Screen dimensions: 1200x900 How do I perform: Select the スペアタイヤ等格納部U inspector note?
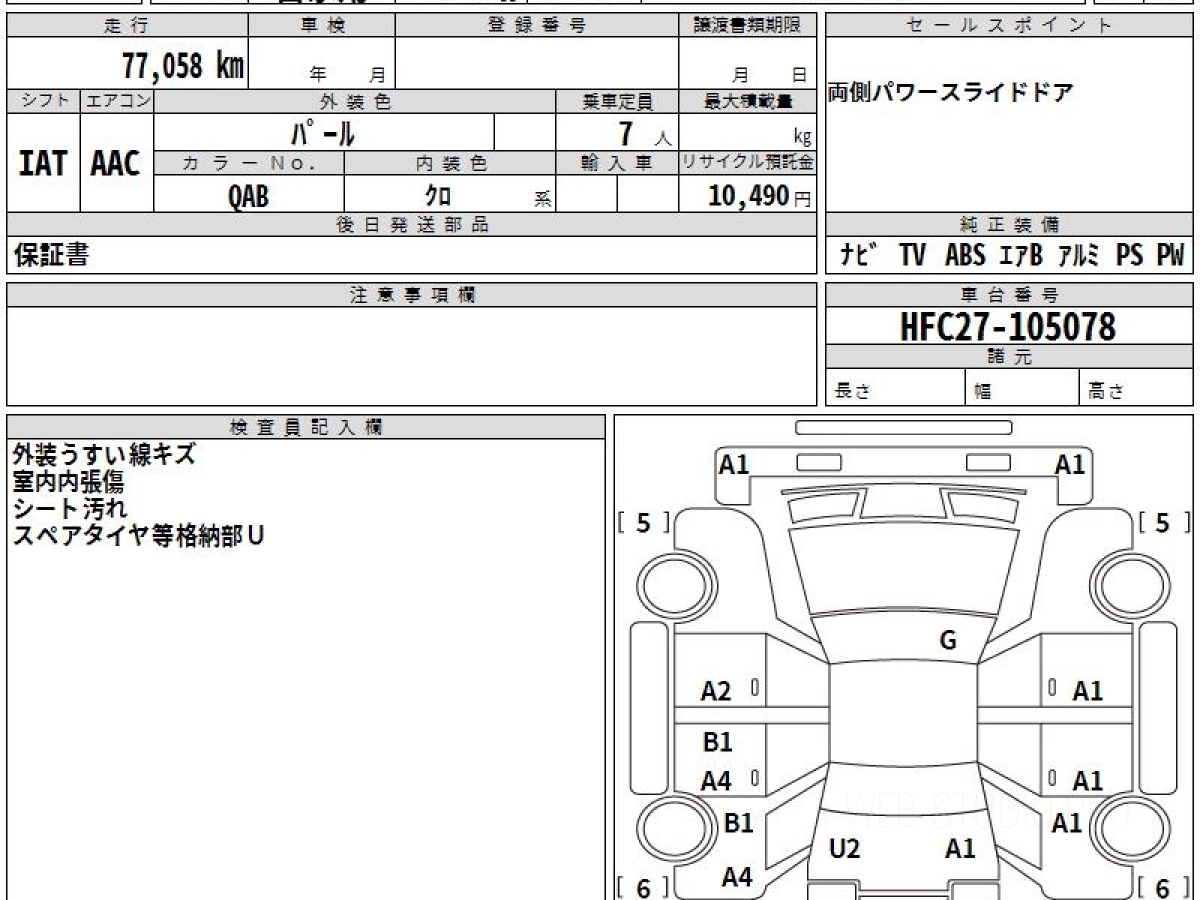point(138,535)
